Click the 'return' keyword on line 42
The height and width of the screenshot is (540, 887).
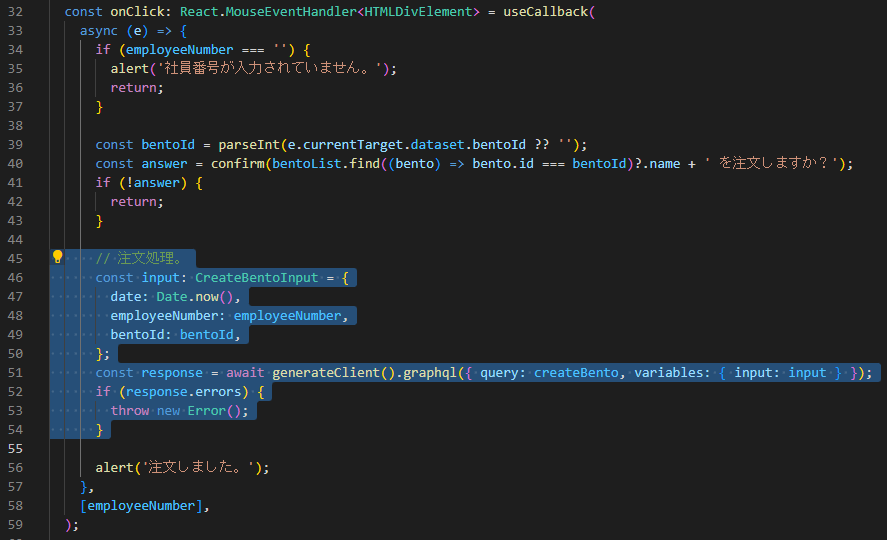[x=133, y=202]
